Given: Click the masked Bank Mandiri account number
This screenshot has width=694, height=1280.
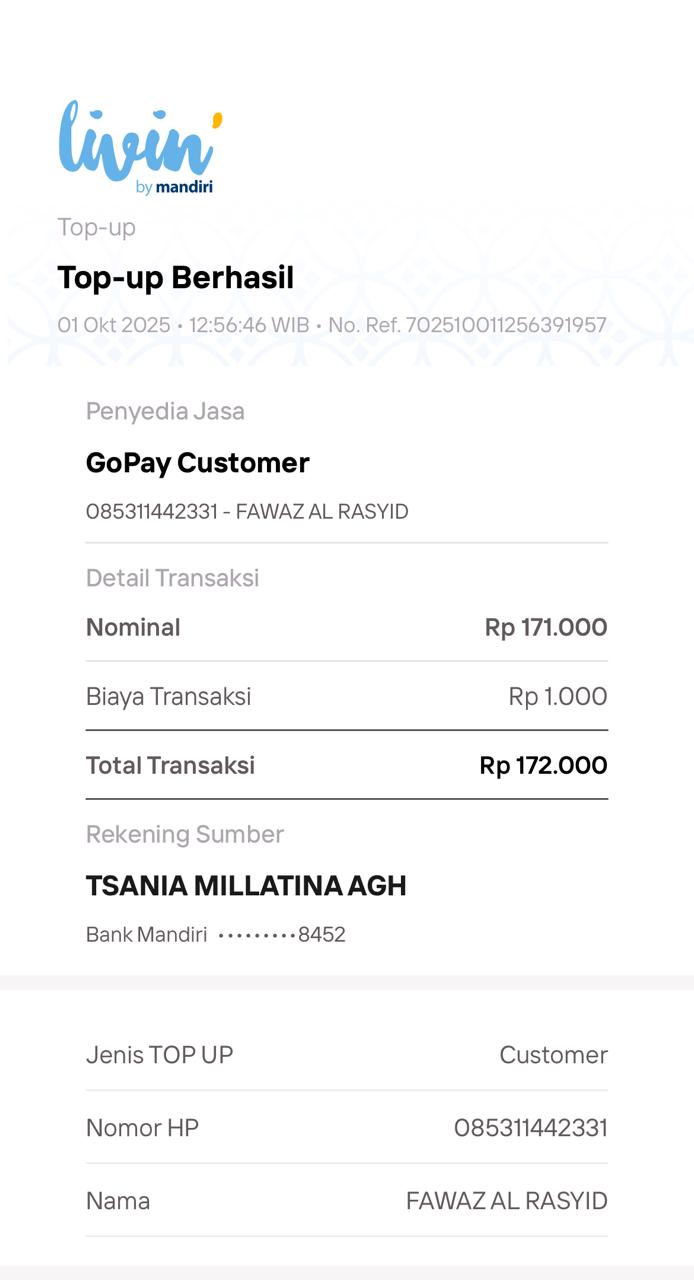Looking at the screenshot, I should click(x=281, y=935).
